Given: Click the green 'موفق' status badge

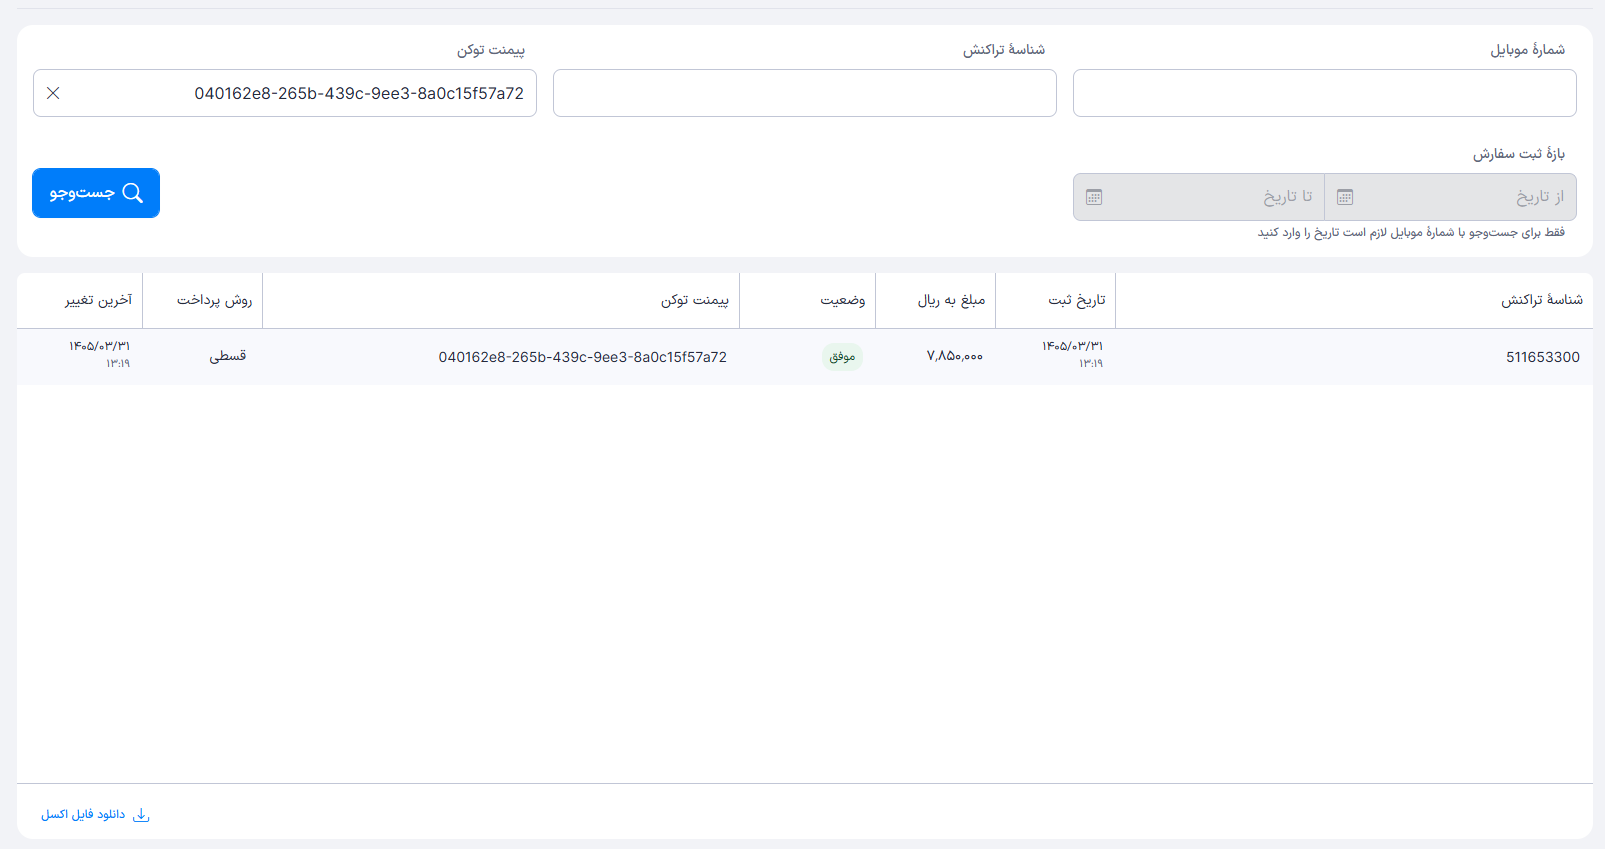Looking at the screenshot, I should click(x=842, y=357).
